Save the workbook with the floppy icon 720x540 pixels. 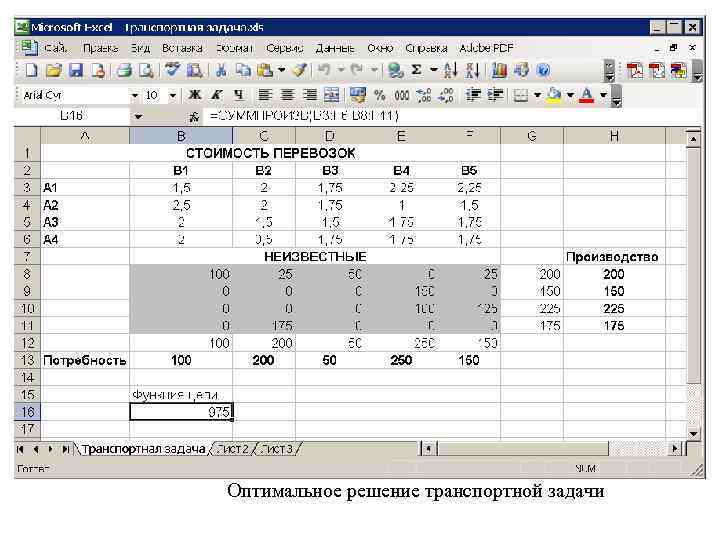(x=76, y=70)
